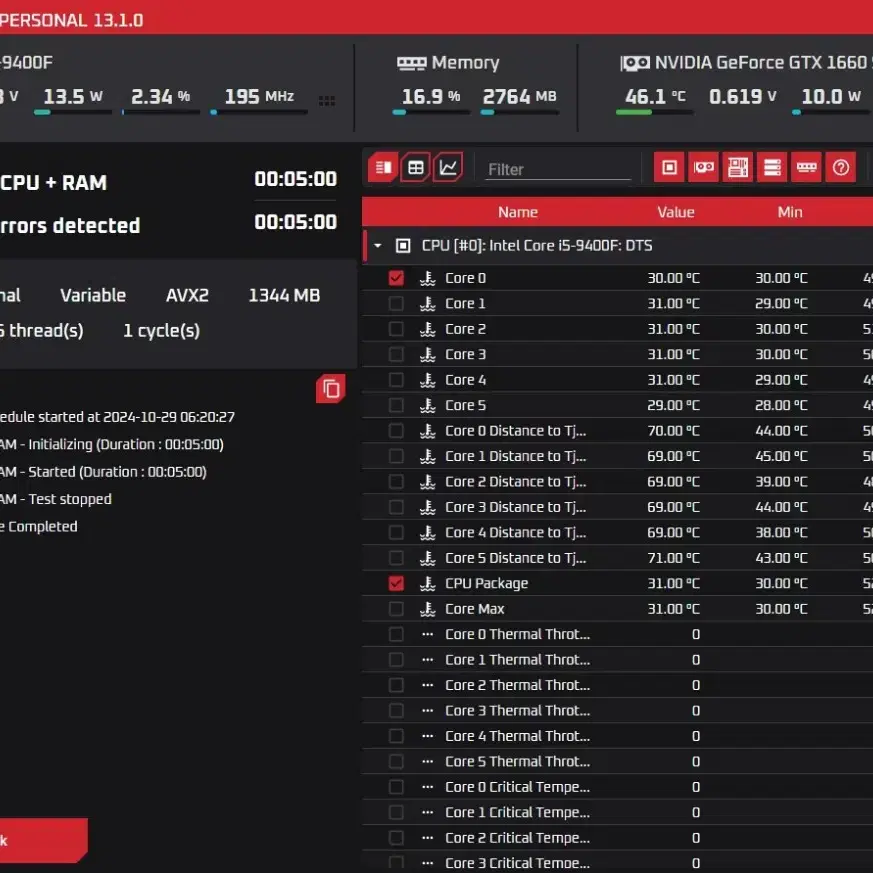
Task: Switch to the table grid view icon
Action: (x=415, y=168)
